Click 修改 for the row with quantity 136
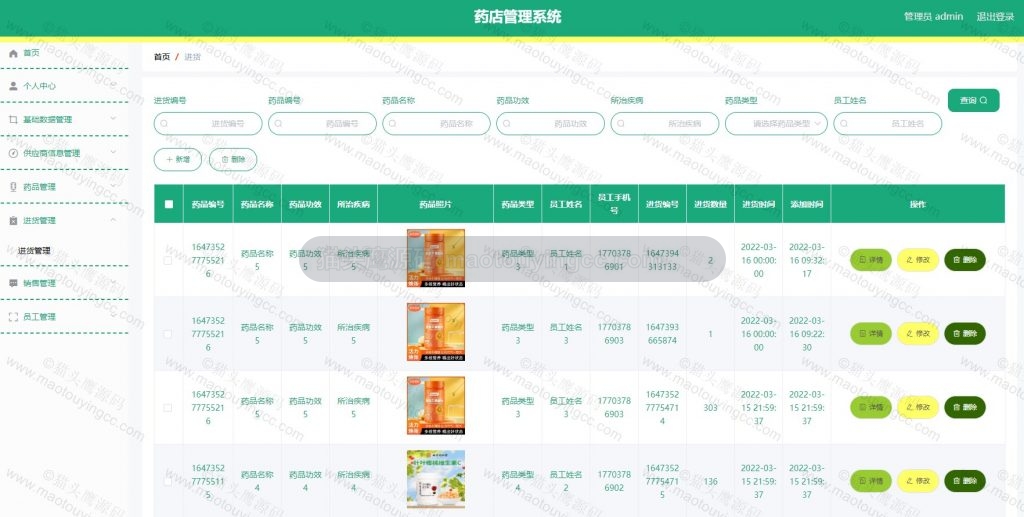 [918, 481]
